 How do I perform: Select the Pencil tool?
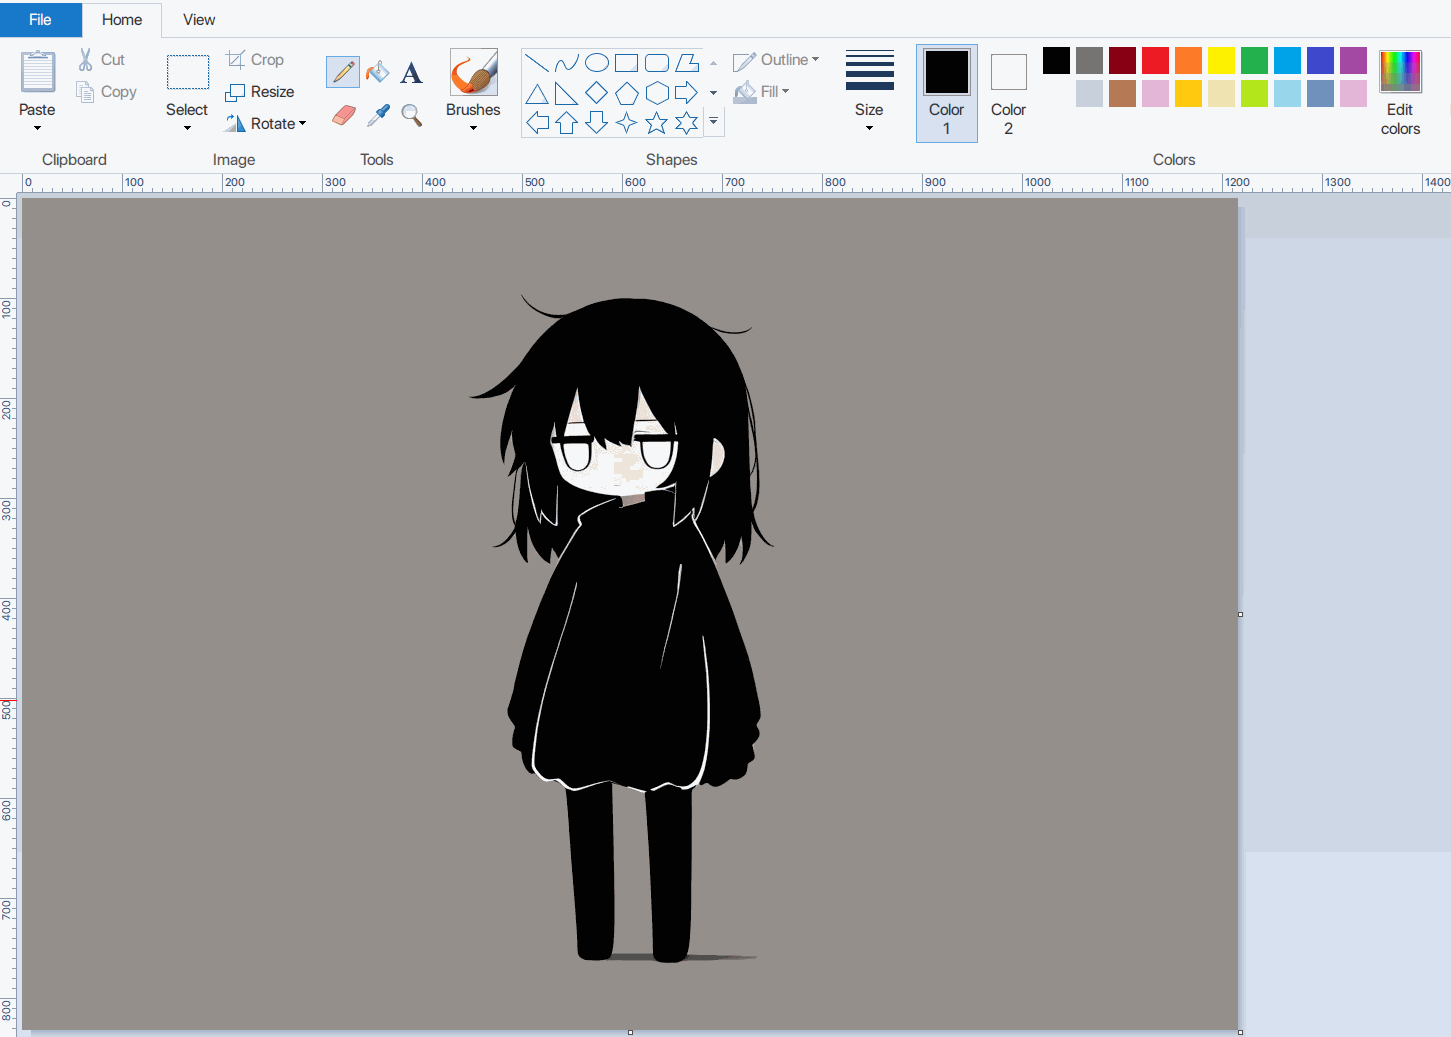343,72
